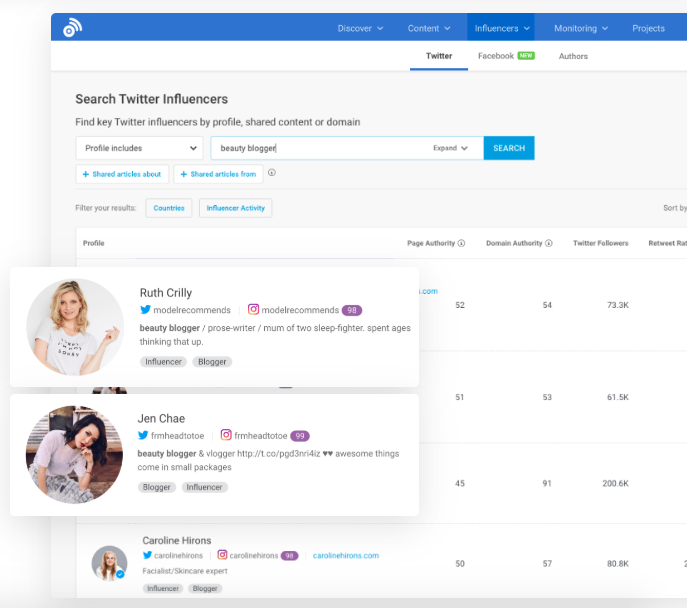Click the name Caroline Hirons
Image resolution: width=687 pixels, height=608 pixels.
click(177, 540)
